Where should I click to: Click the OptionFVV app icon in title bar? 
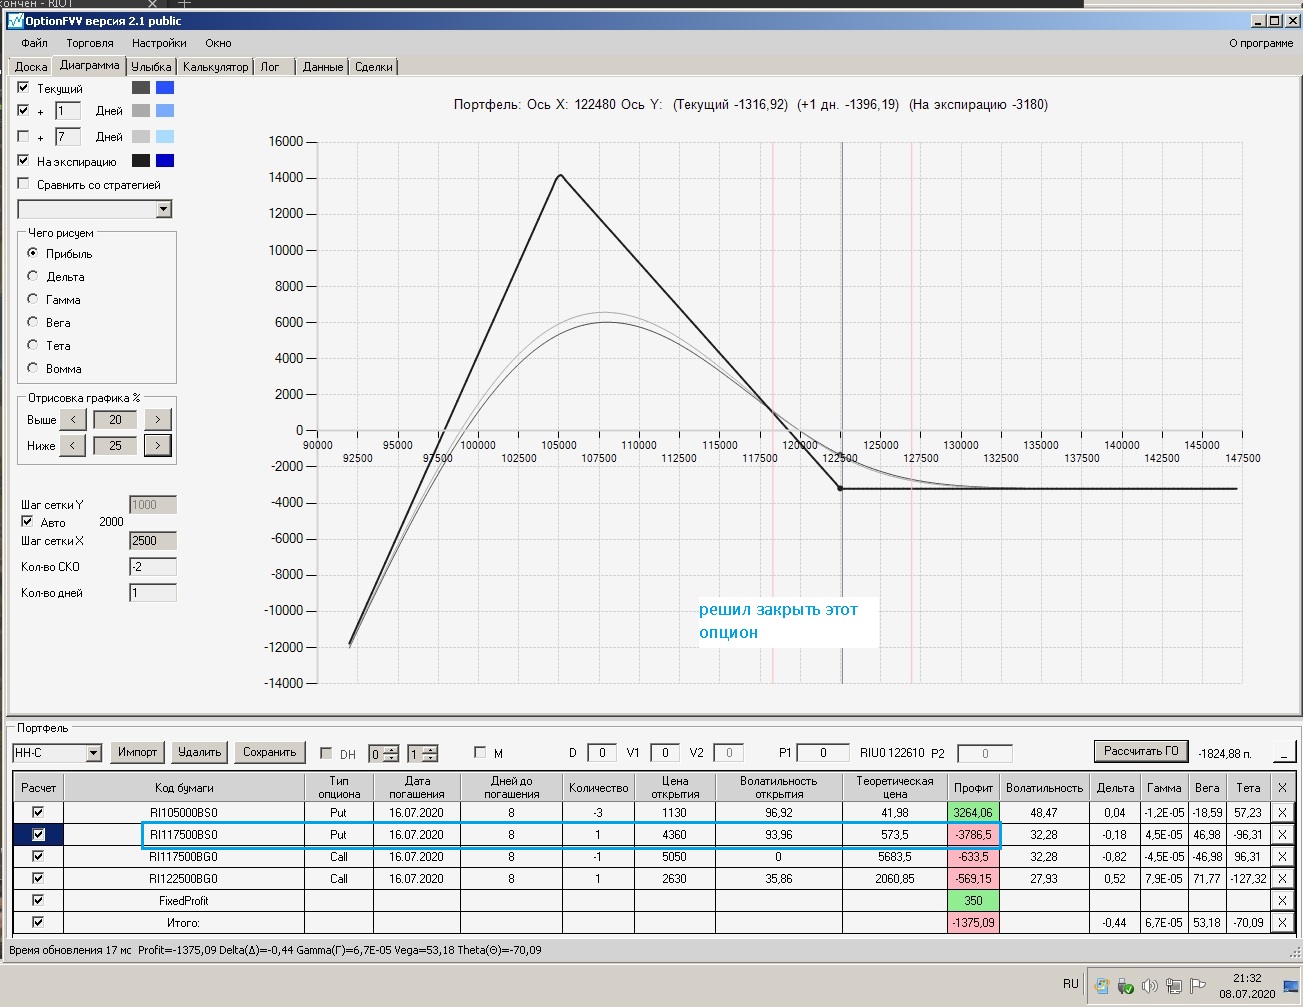click(15, 21)
